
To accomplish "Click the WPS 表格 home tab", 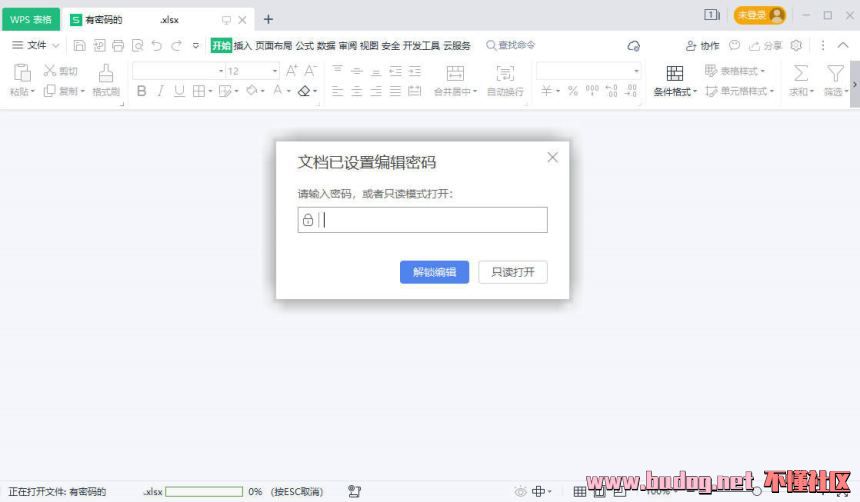I will [31, 19].
